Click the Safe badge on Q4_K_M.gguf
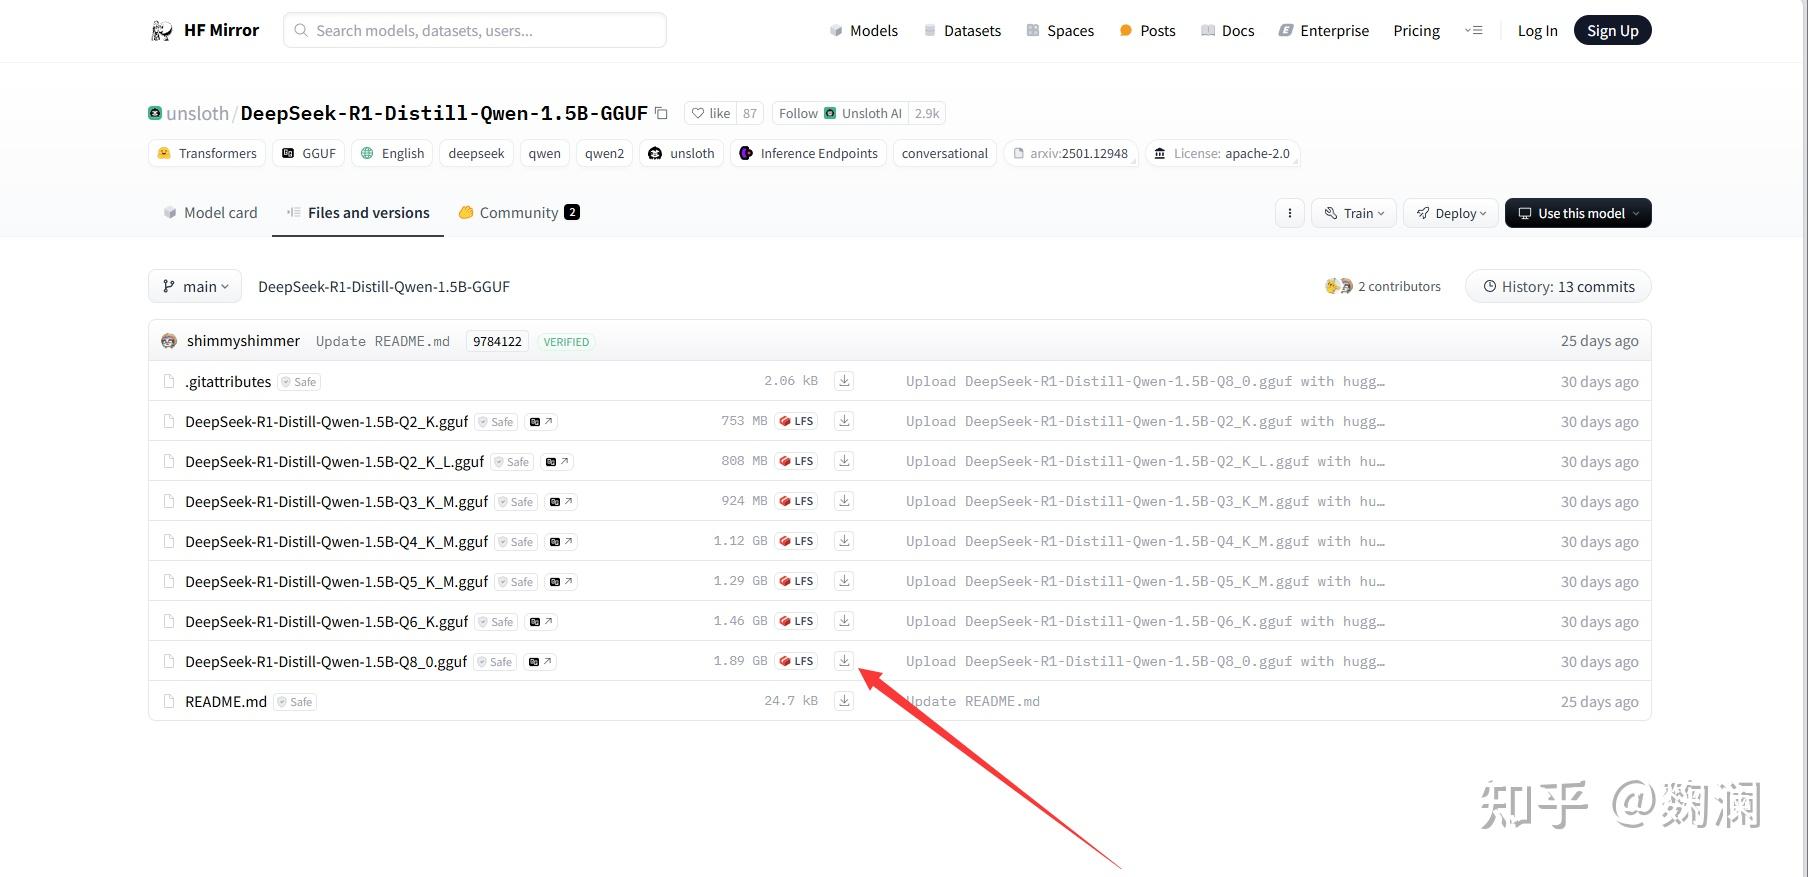The image size is (1808, 877). pos(516,542)
